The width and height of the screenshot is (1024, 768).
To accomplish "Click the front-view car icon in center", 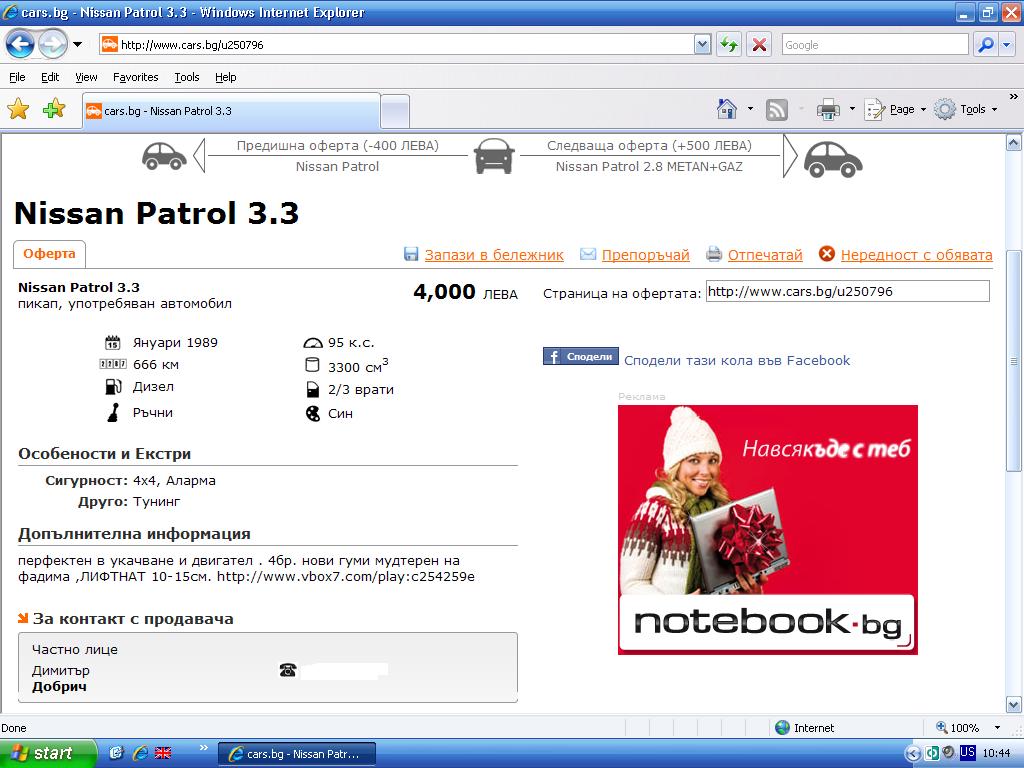I will point(494,155).
